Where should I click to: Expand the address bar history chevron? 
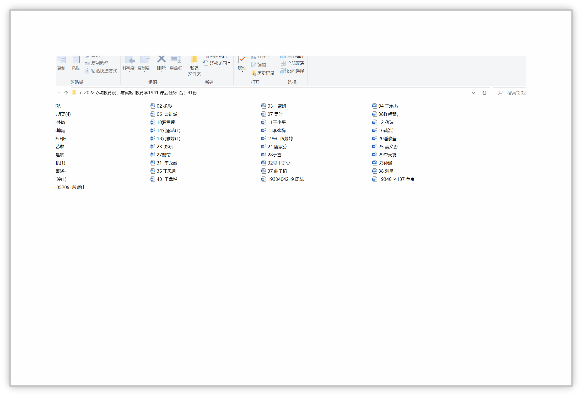click(x=473, y=93)
